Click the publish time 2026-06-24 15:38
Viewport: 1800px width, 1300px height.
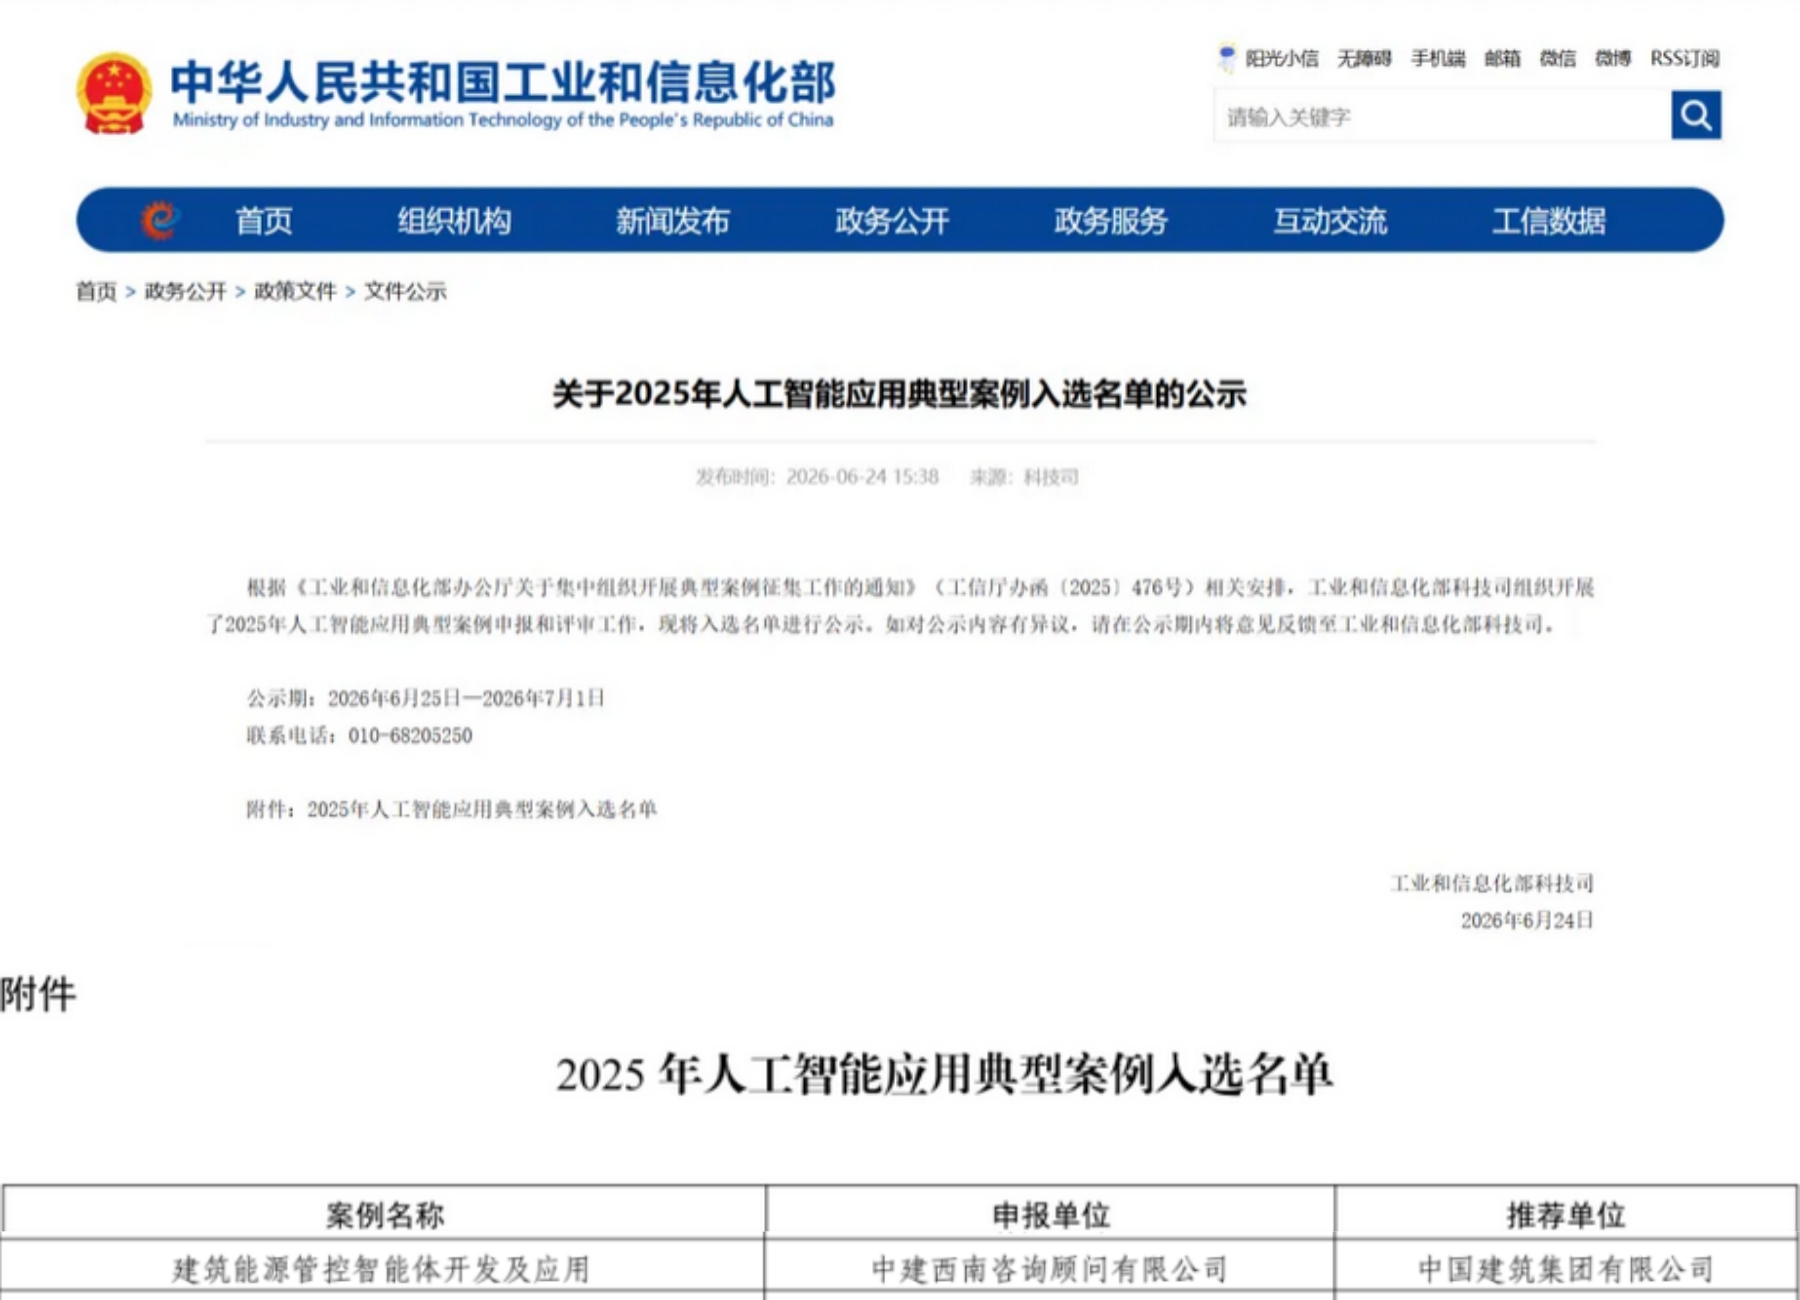click(x=817, y=477)
